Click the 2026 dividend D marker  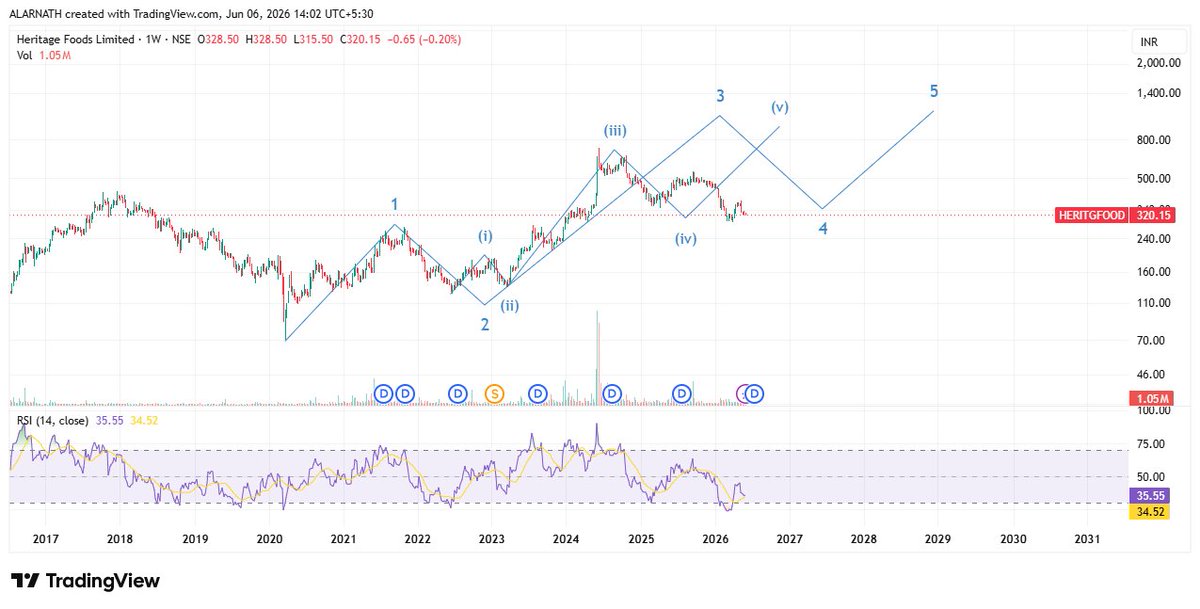[x=755, y=394]
